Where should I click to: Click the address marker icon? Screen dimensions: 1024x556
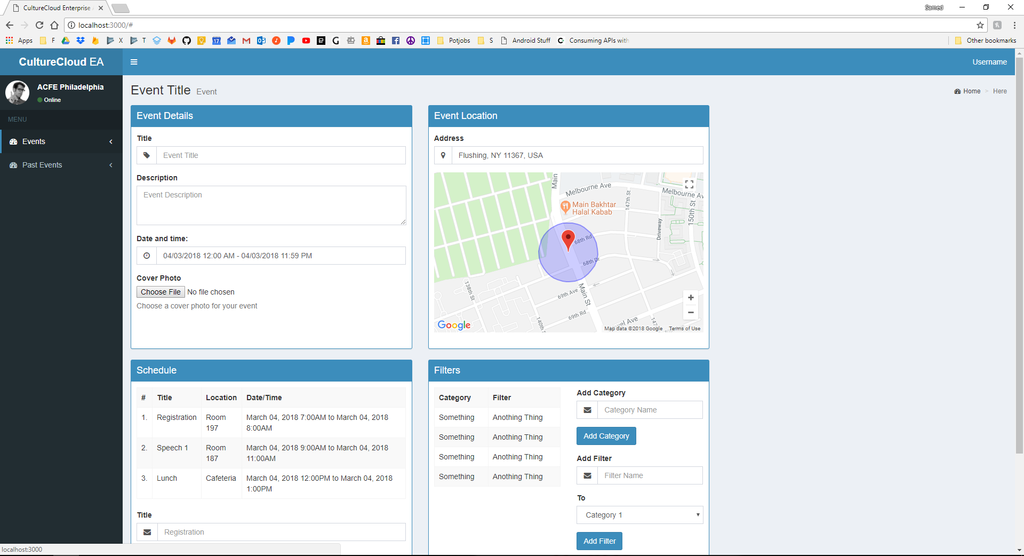[x=443, y=155]
